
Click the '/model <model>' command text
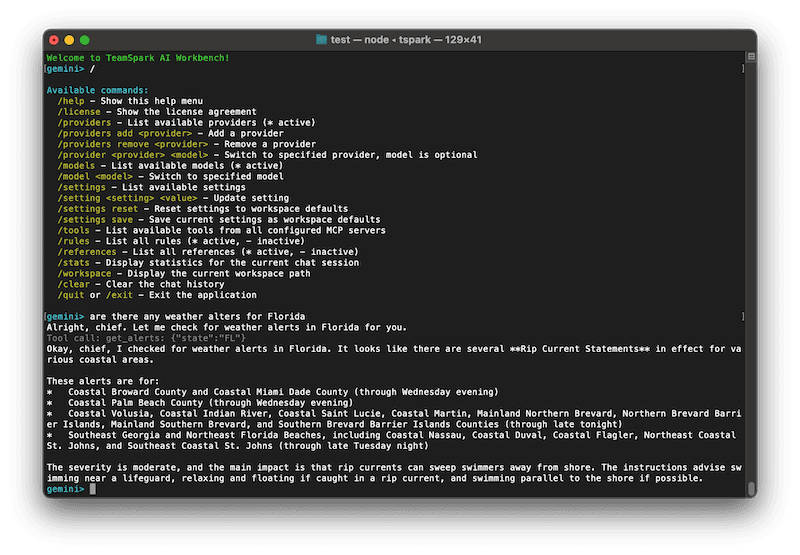coord(95,176)
